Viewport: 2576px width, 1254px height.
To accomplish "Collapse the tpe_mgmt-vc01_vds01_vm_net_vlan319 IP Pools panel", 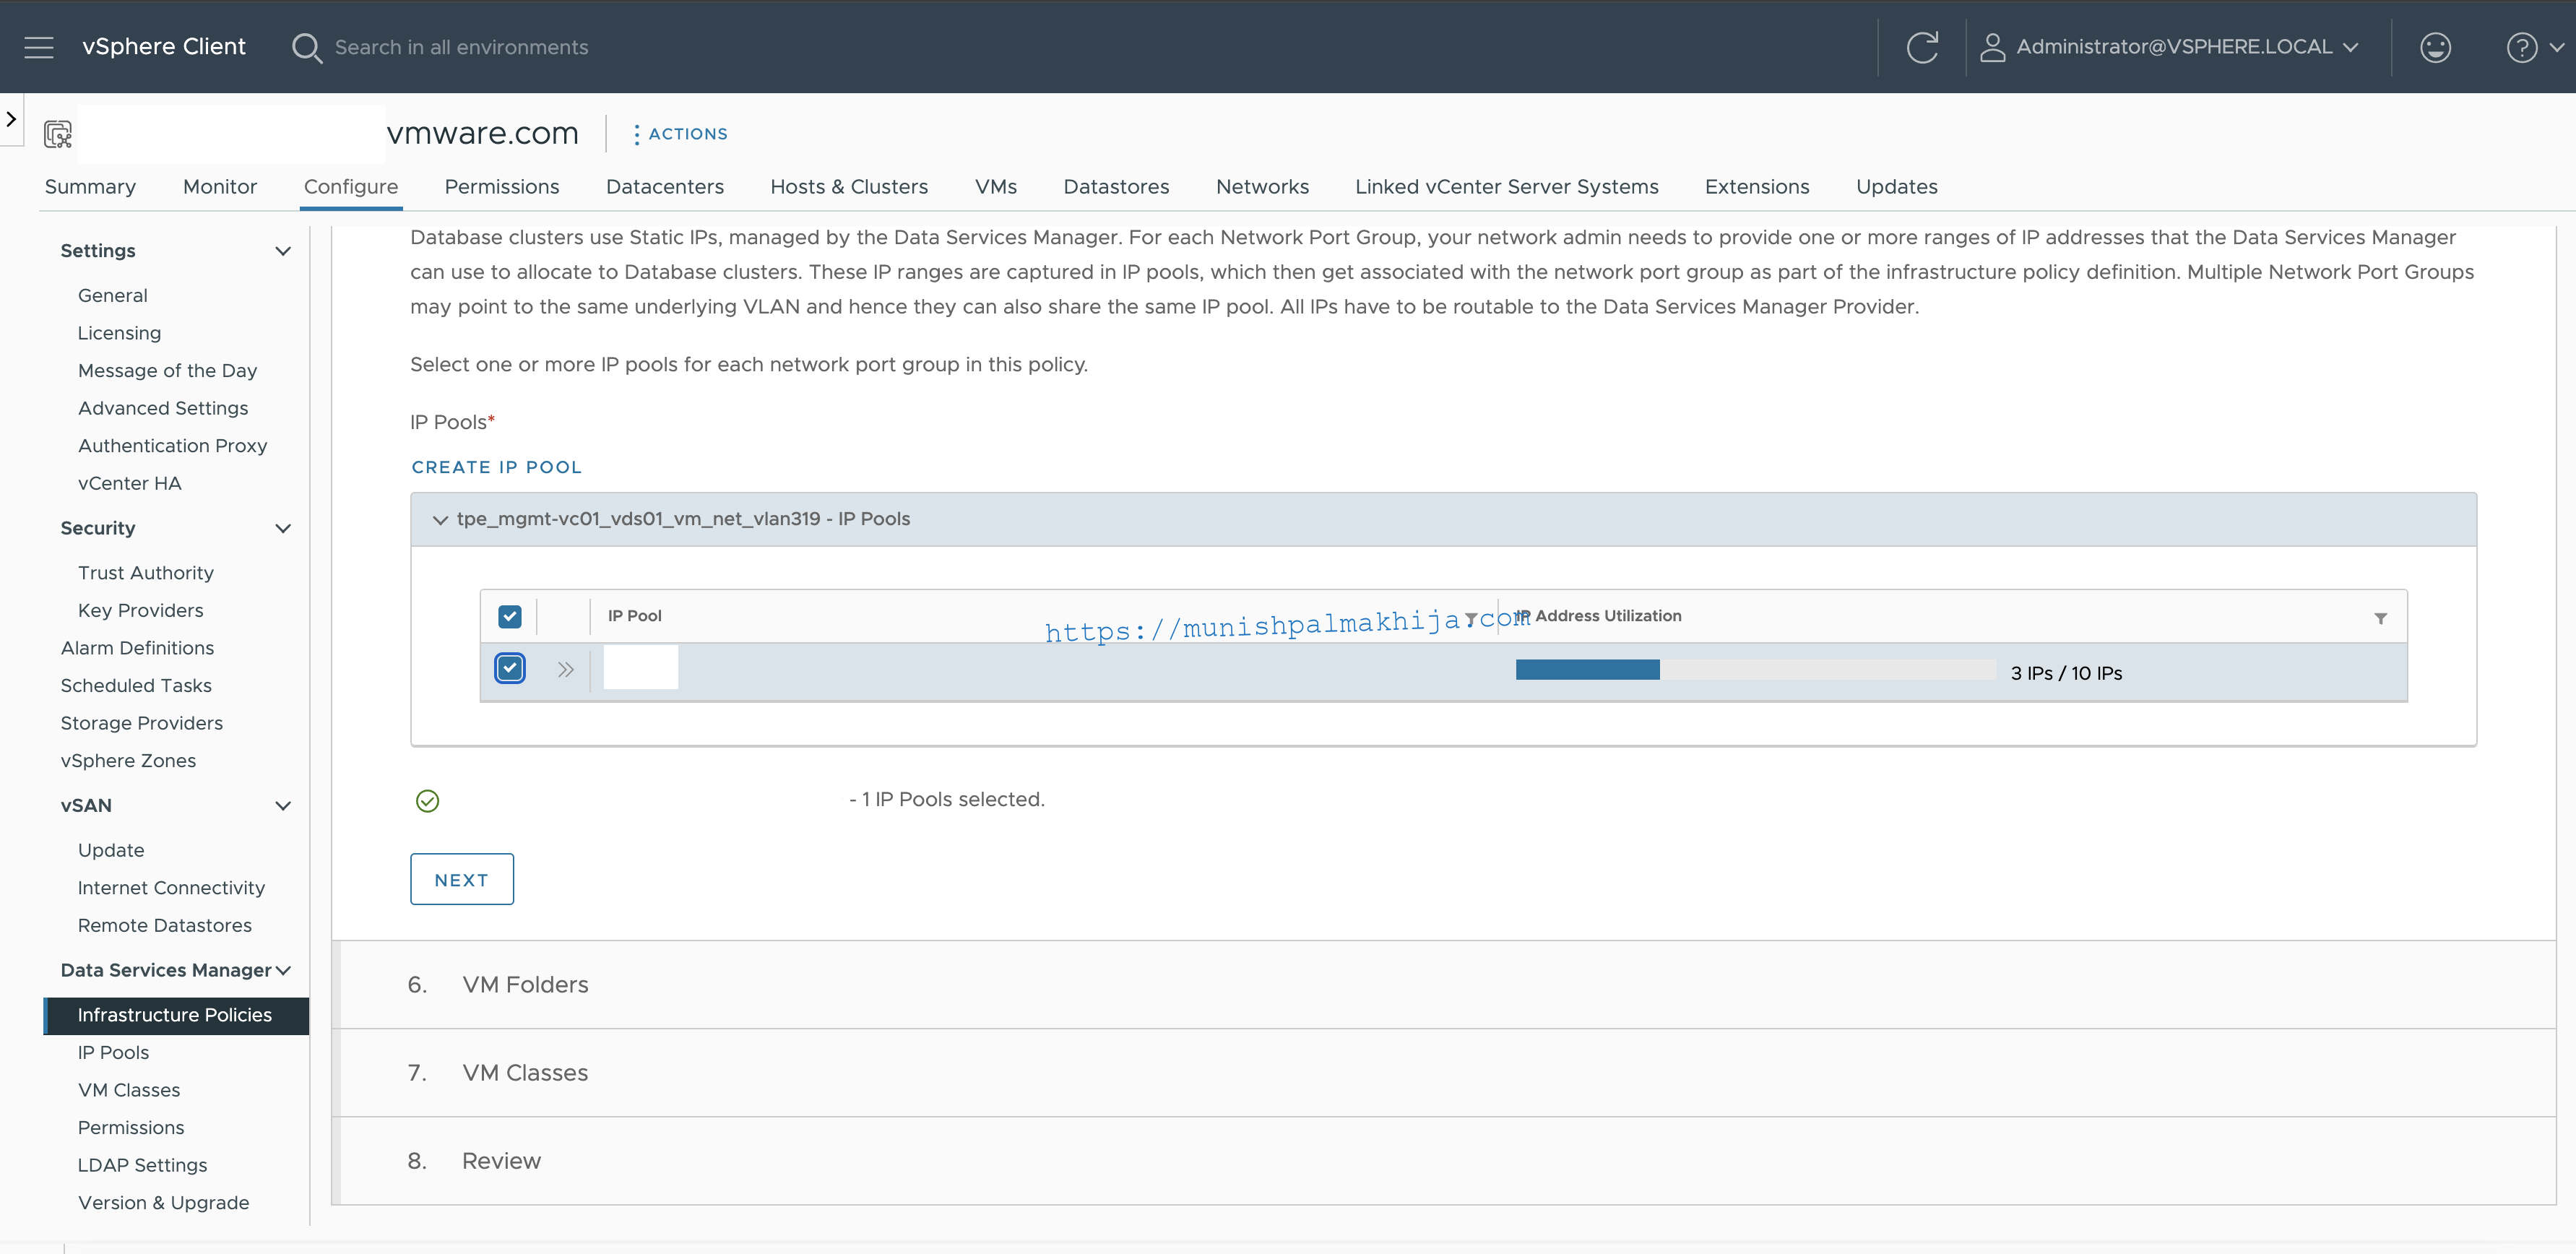I will (440, 519).
